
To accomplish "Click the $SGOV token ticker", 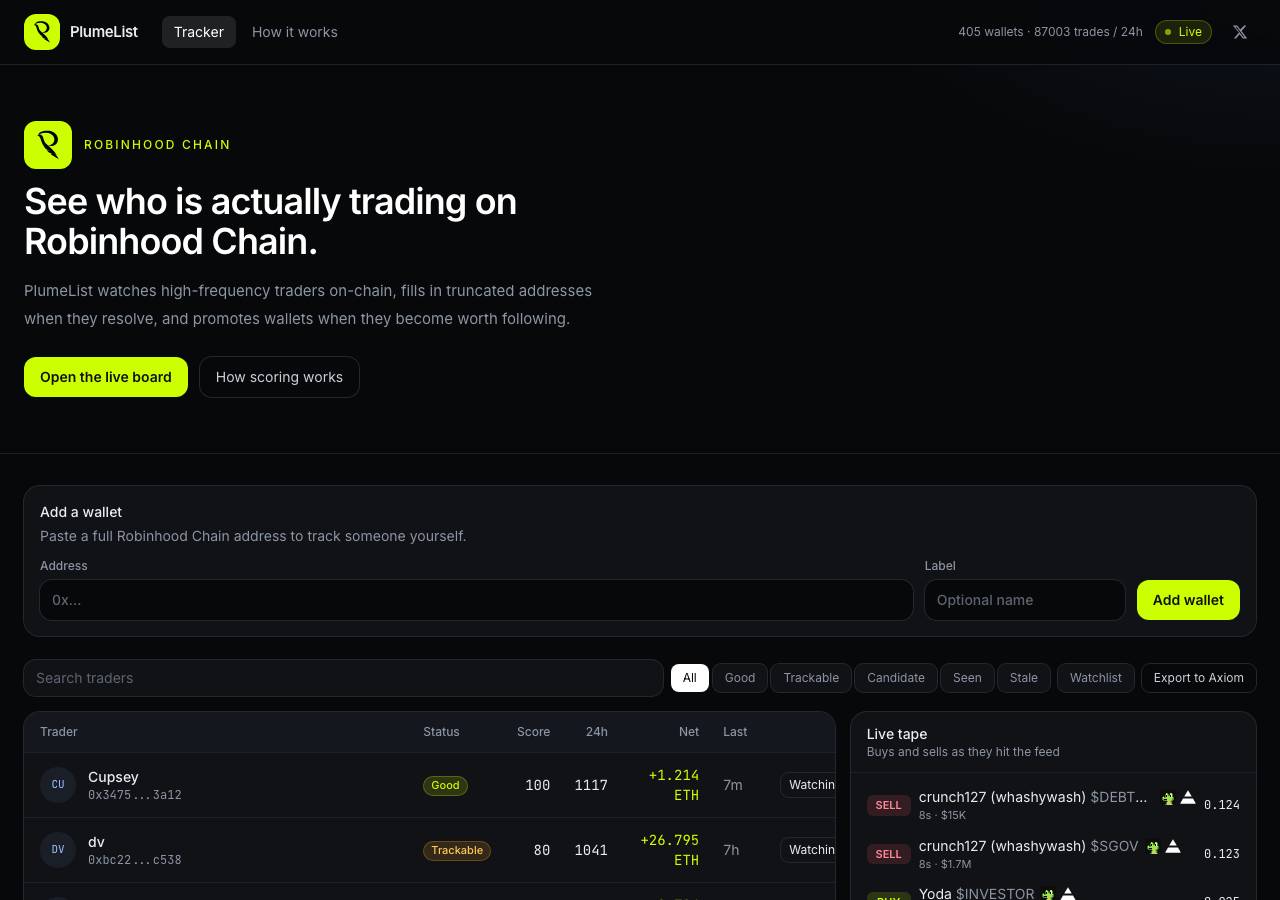I will (1114, 846).
